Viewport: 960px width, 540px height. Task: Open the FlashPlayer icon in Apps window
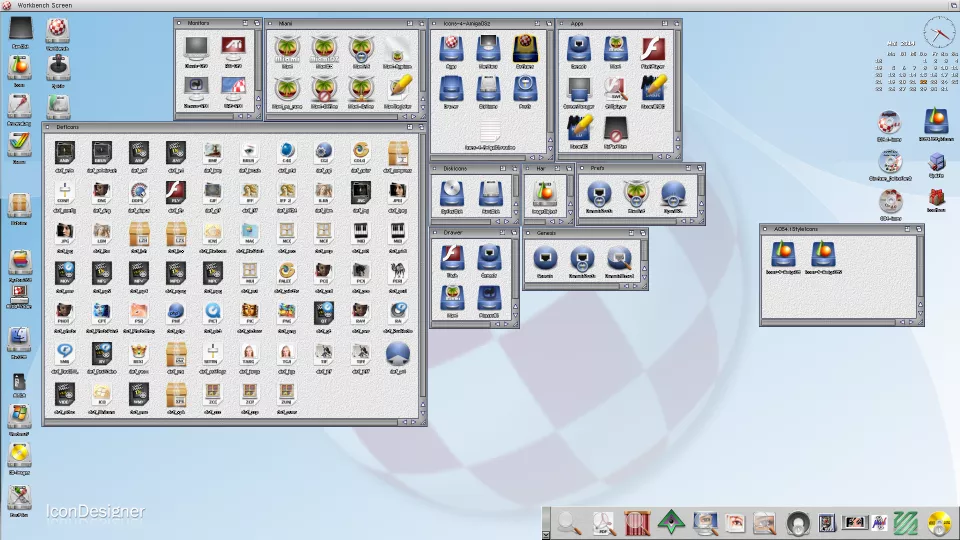[653, 49]
